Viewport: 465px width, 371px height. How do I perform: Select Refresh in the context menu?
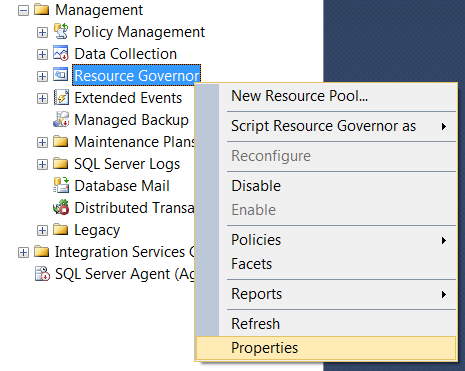pos(325,324)
